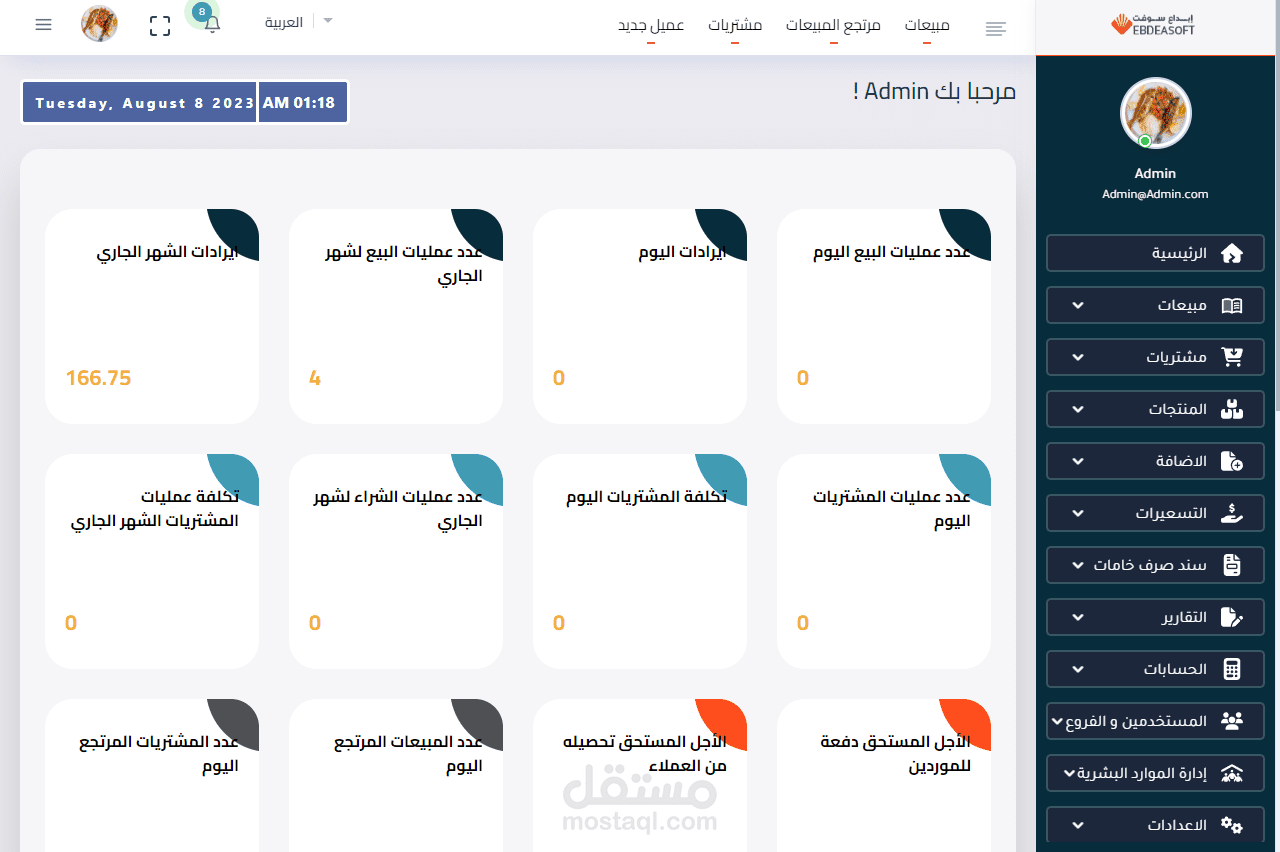Select the الرئيسية sidebar label

click(1179, 254)
